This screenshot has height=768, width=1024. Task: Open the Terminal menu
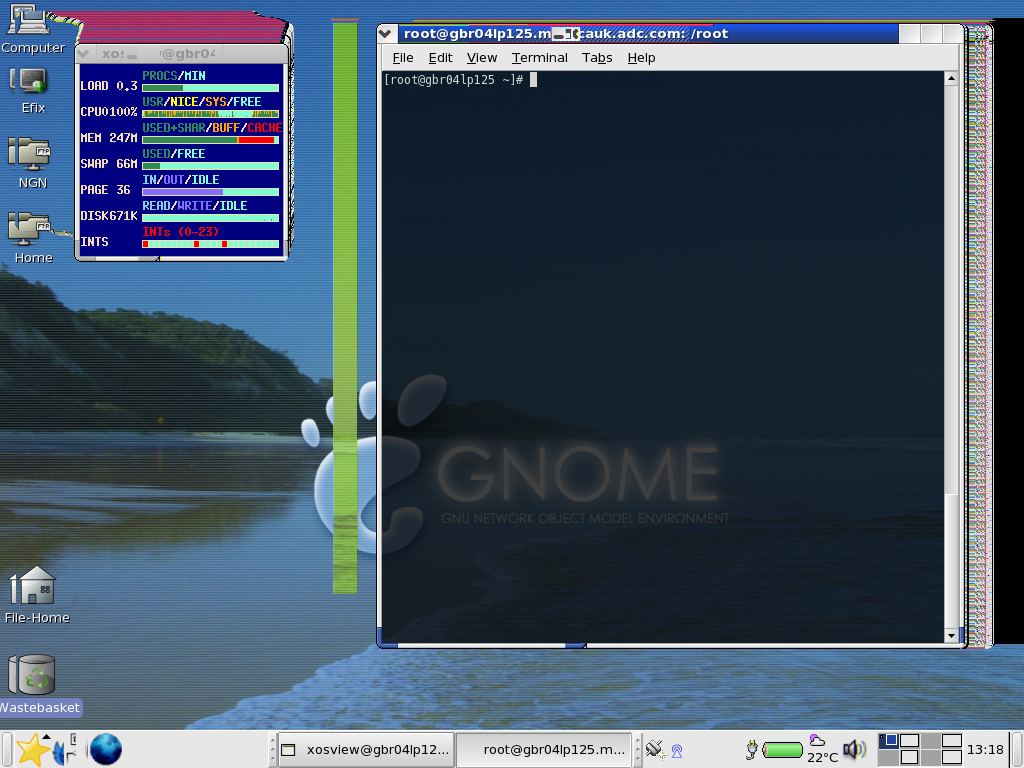pos(539,58)
